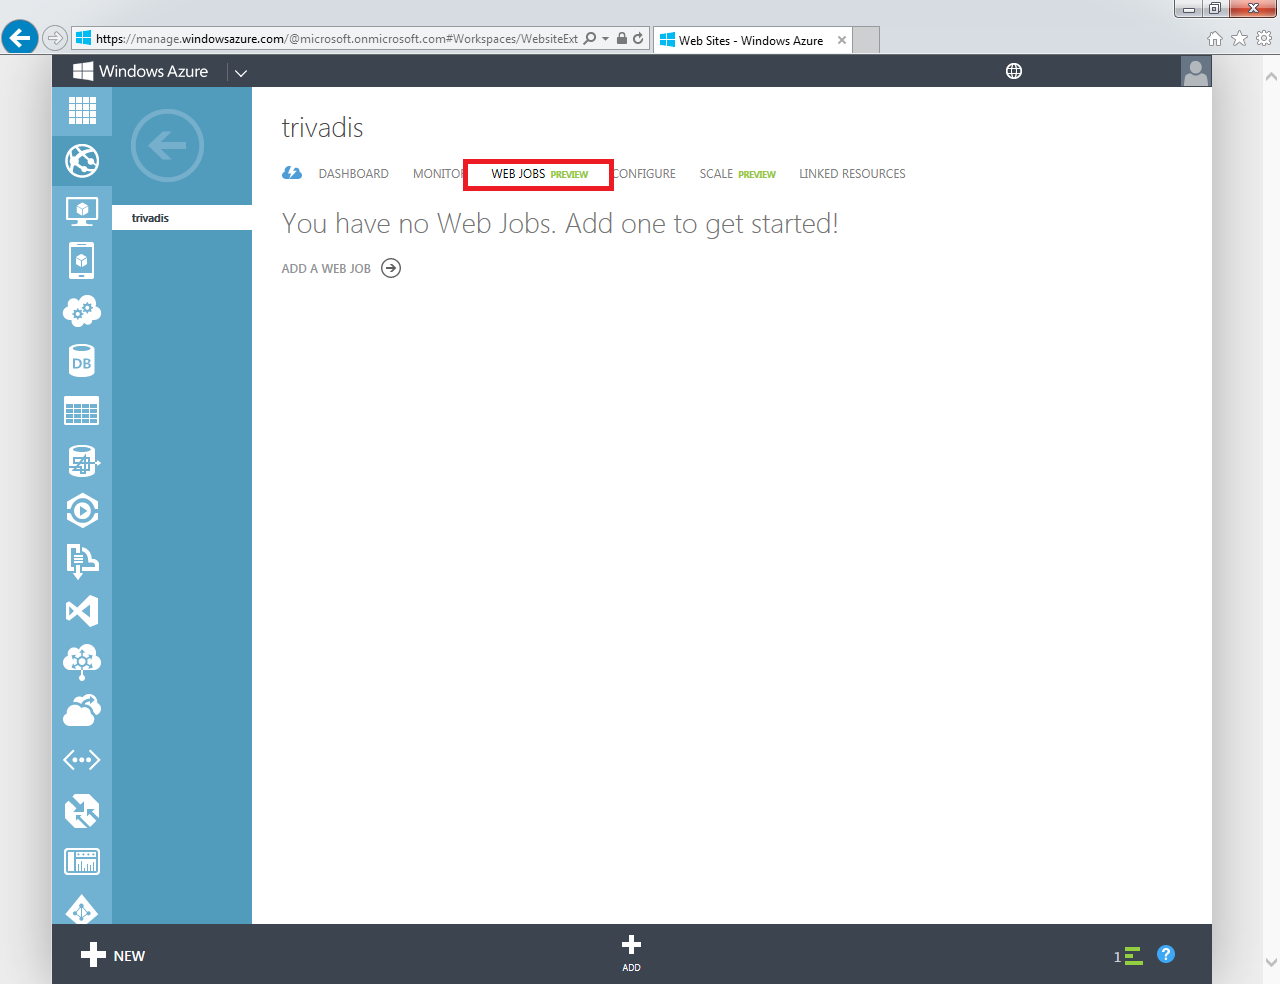
Task: Click the page scrollbar down arrow
Action: click(x=1271, y=962)
